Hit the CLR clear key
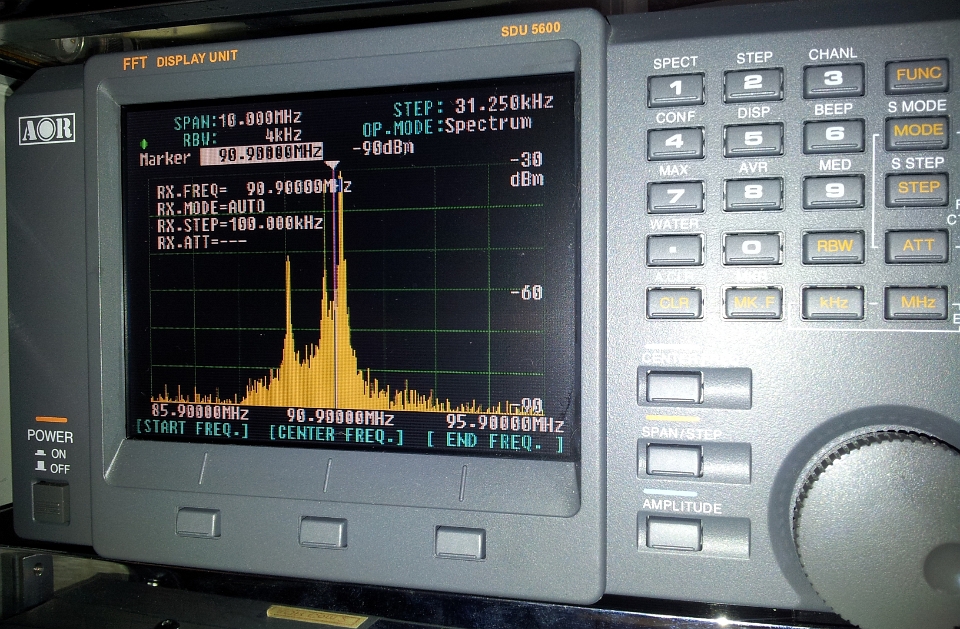Viewport: 960px width, 629px height. click(675, 303)
